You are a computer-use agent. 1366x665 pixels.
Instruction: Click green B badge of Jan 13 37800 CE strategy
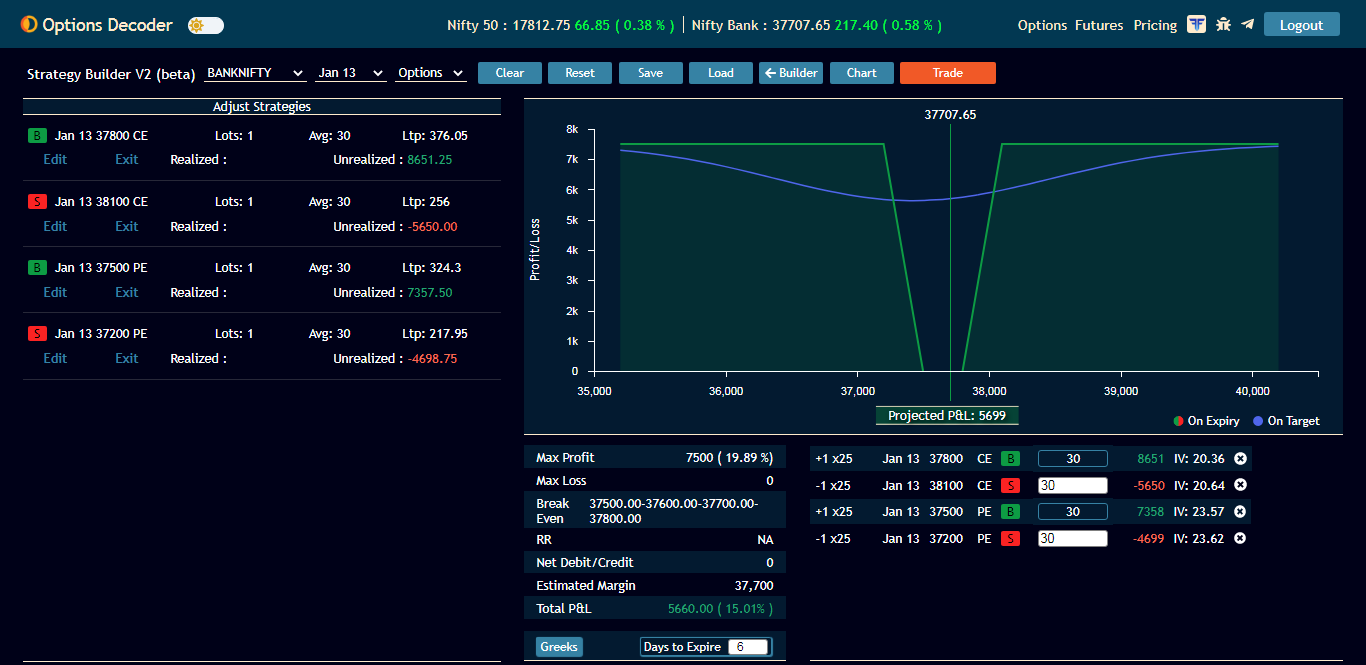pos(37,135)
